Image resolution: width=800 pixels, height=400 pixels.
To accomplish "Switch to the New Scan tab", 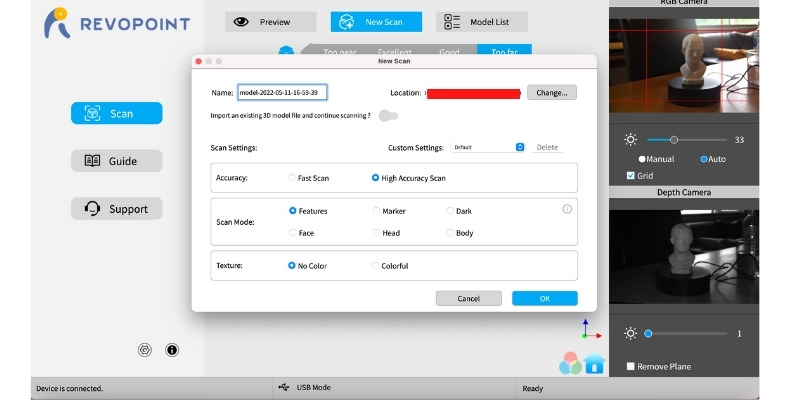I will [x=377, y=22].
